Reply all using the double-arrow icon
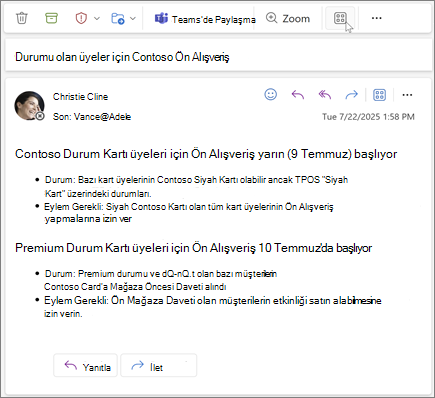Viewport: 435px width, 398px height. pyautogui.click(x=325, y=95)
